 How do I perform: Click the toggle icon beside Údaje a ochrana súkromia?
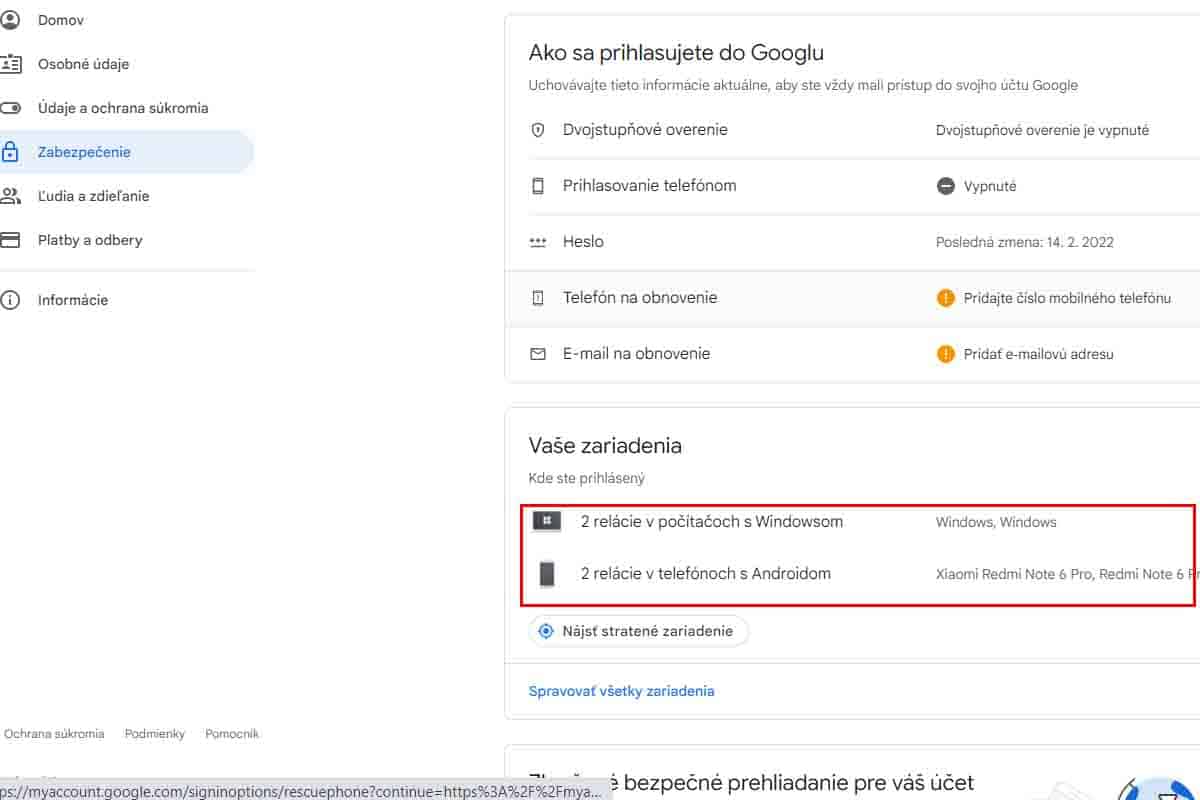[x=10, y=108]
